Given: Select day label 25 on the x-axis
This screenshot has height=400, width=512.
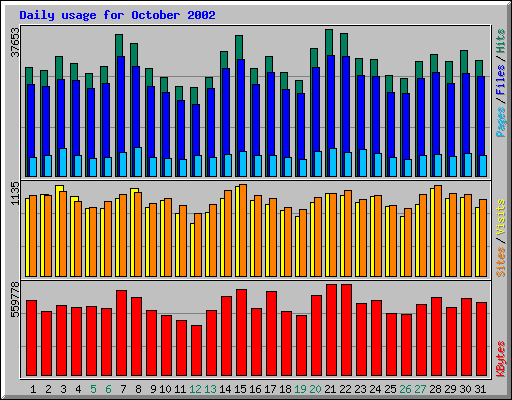Looking at the screenshot, I should (x=390, y=389).
